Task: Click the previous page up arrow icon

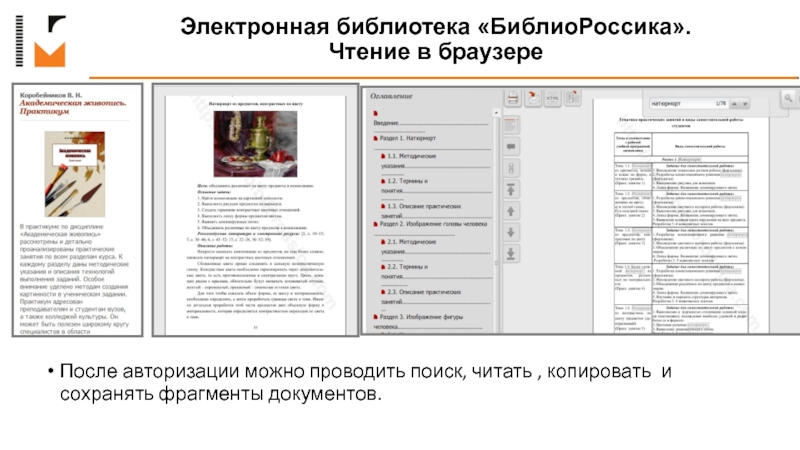Action: pos(511,211)
